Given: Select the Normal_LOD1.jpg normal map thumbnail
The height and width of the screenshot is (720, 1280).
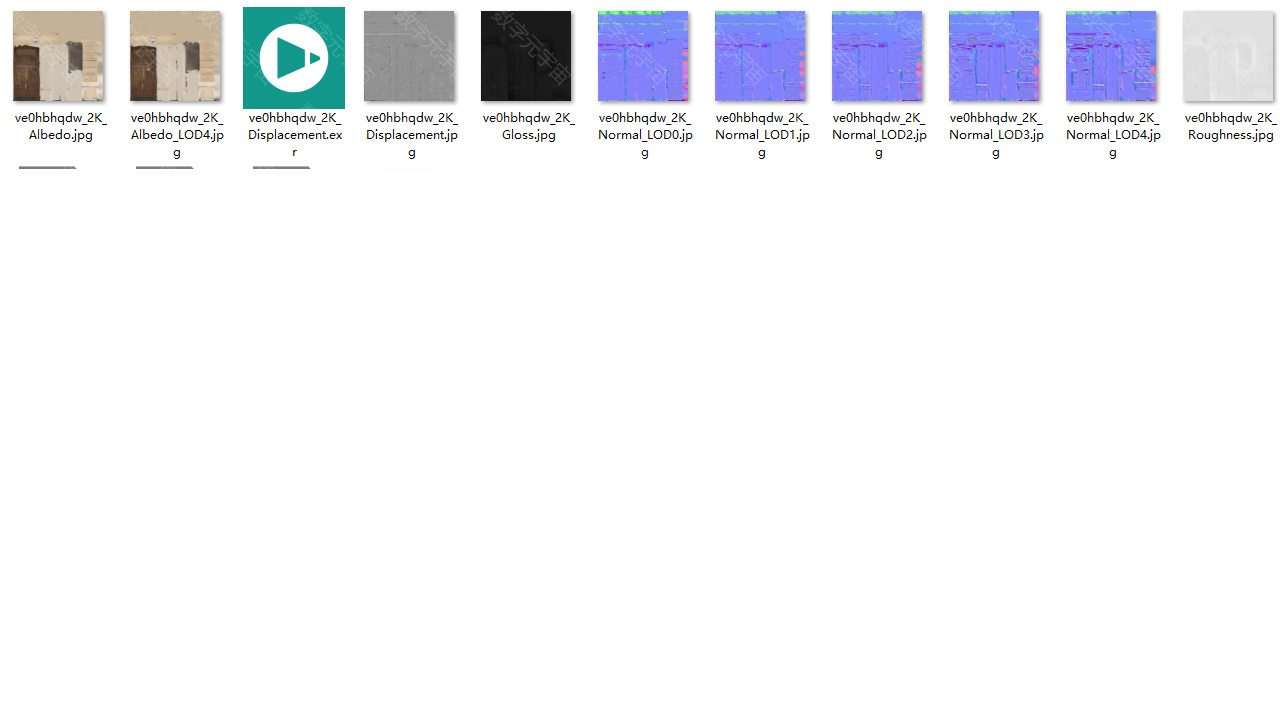Looking at the screenshot, I should [760, 56].
